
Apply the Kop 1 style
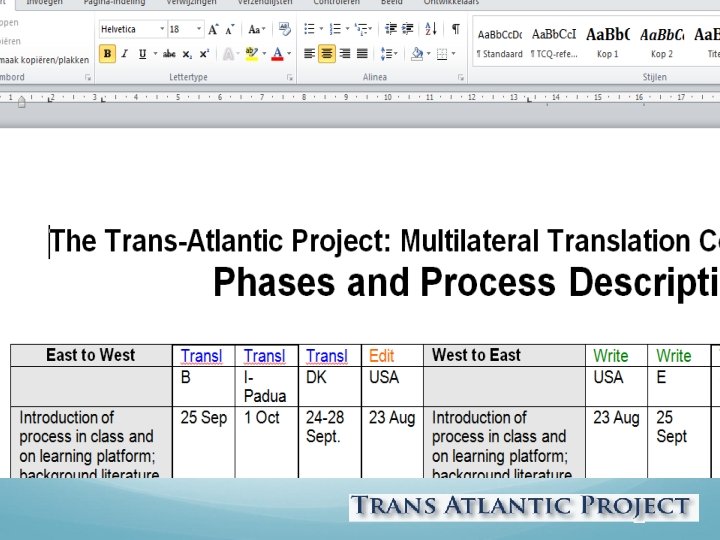[607, 43]
